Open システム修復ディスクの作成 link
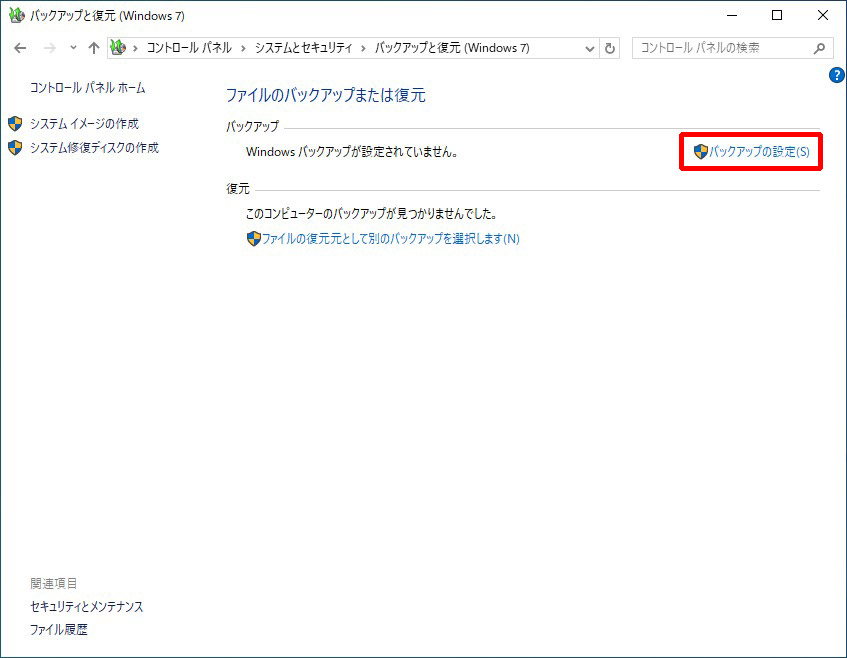The image size is (847, 658). 94,148
